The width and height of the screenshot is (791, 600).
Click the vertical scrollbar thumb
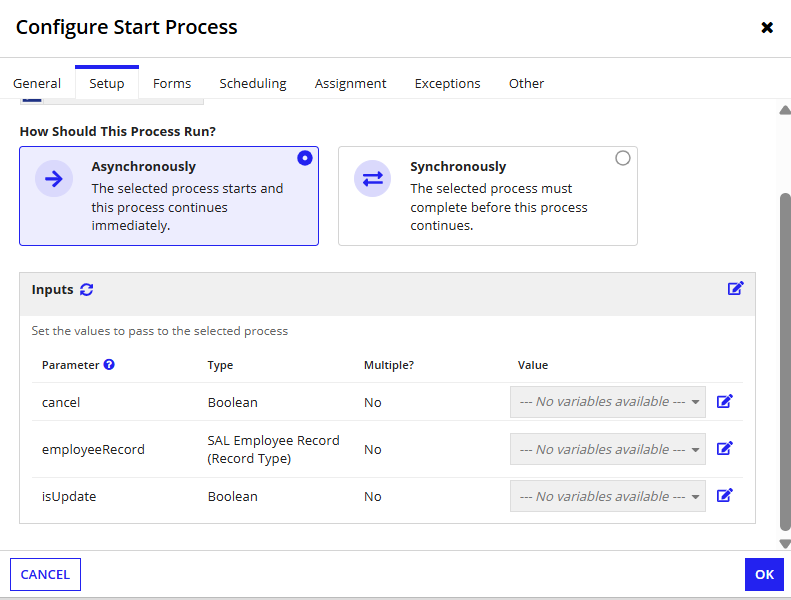(x=785, y=361)
